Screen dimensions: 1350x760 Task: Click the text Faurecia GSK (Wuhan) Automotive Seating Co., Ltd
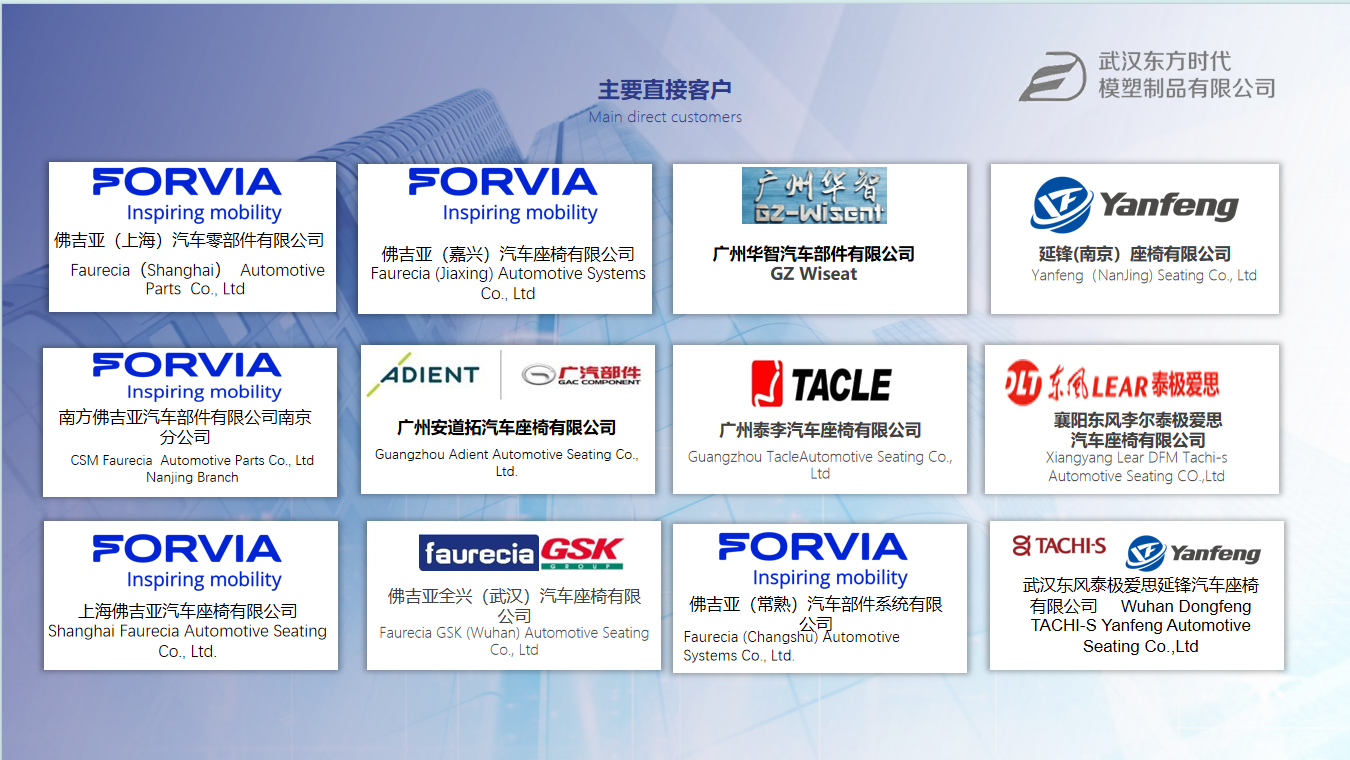[514, 641]
